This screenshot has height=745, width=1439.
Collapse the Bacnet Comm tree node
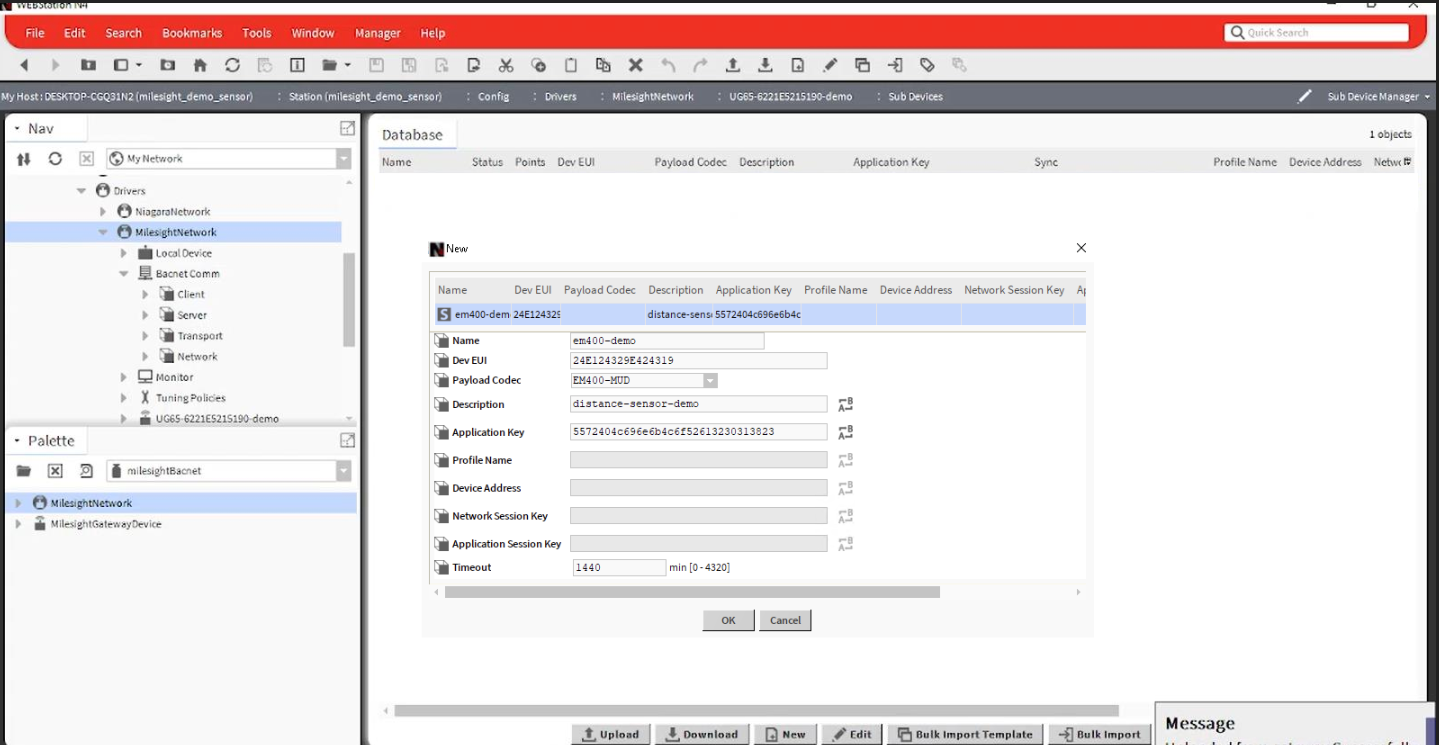click(x=124, y=273)
